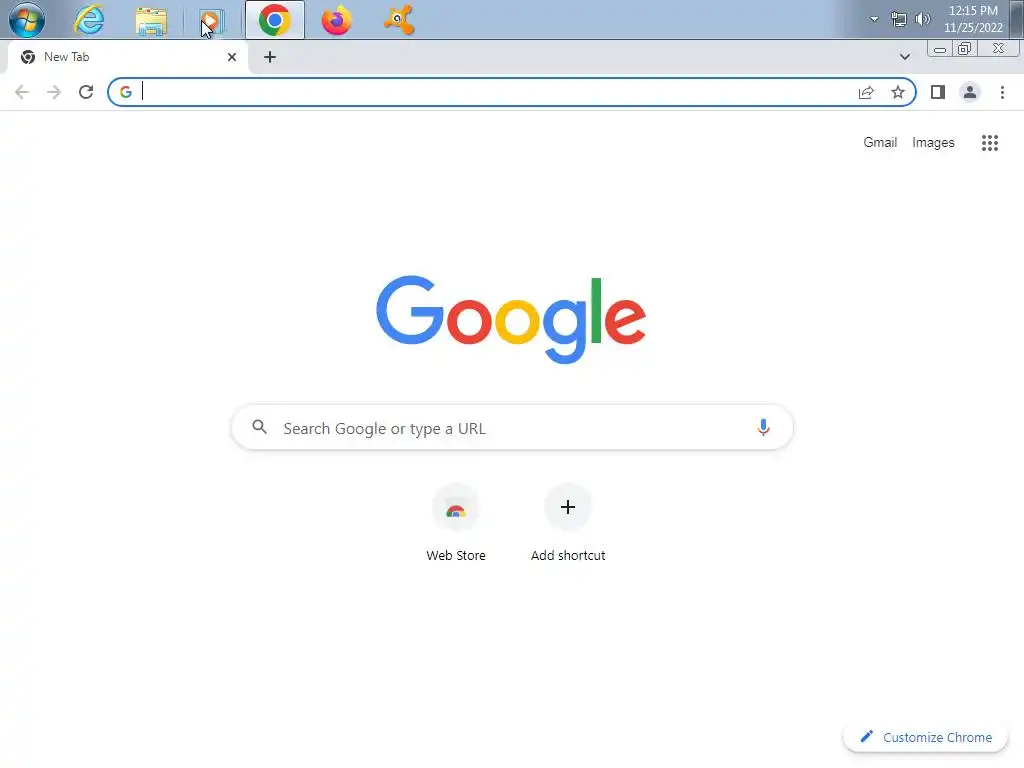Open the volume speaker tray icon
The width and height of the screenshot is (1024, 768).
[x=922, y=19]
